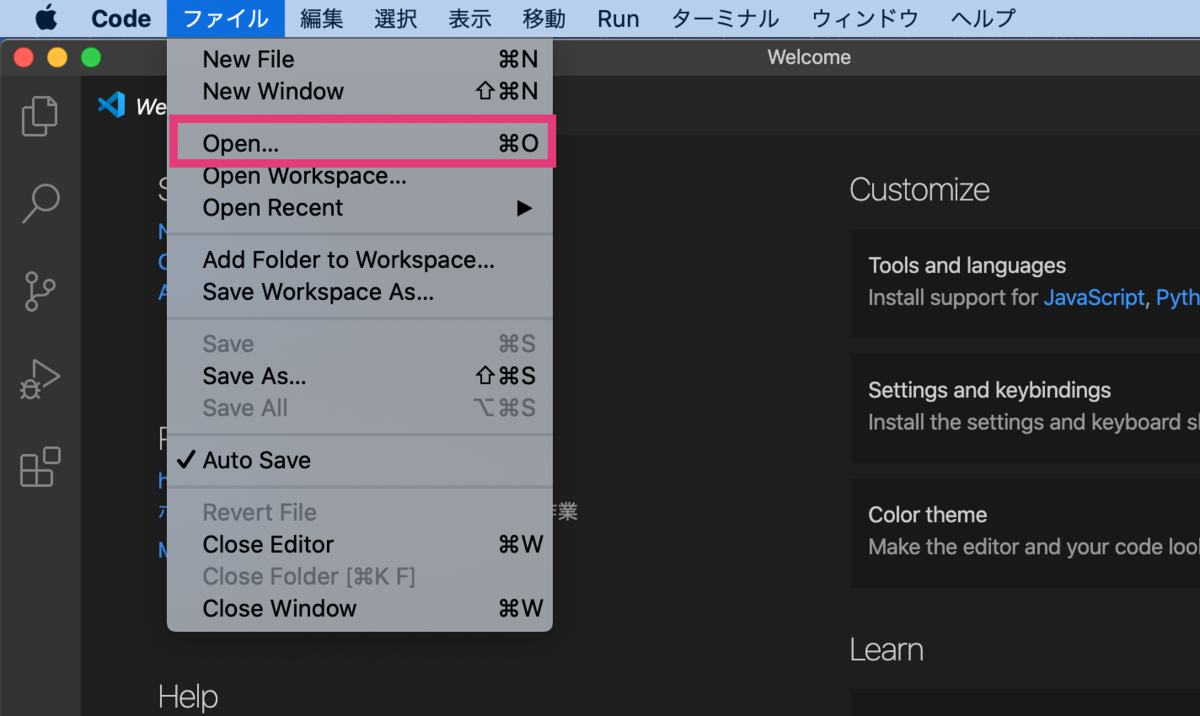Choose New Window from the menu
Image resolution: width=1200 pixels, height=716 pixels.
(360, 91)
